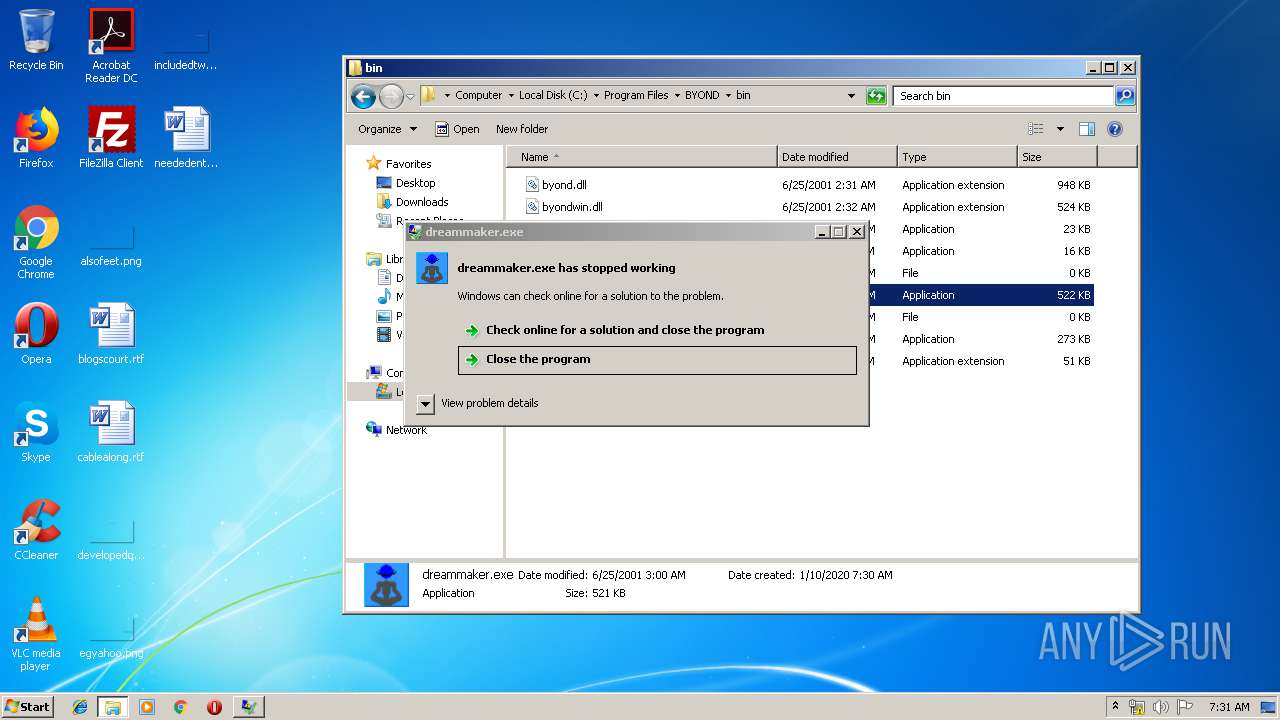
Task: Open the Recycle Bin desktop icon
Action: 36,40
